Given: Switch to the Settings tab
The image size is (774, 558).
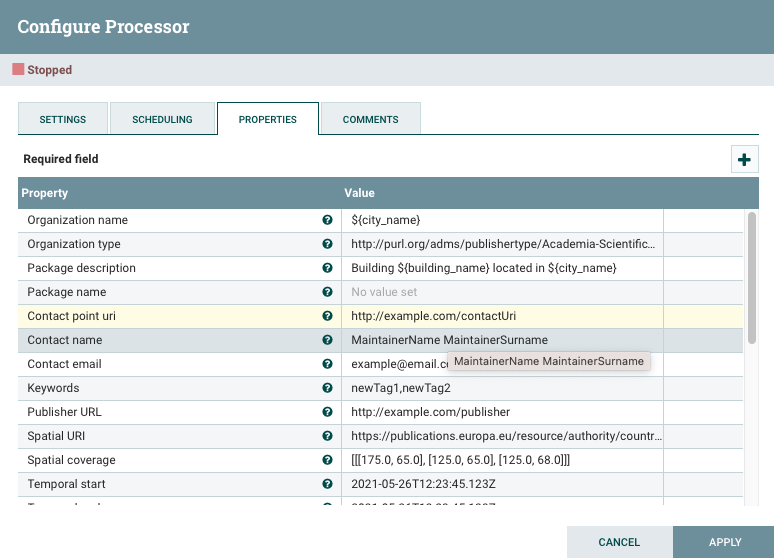Looking at the screenshot, I should [63, 119].
